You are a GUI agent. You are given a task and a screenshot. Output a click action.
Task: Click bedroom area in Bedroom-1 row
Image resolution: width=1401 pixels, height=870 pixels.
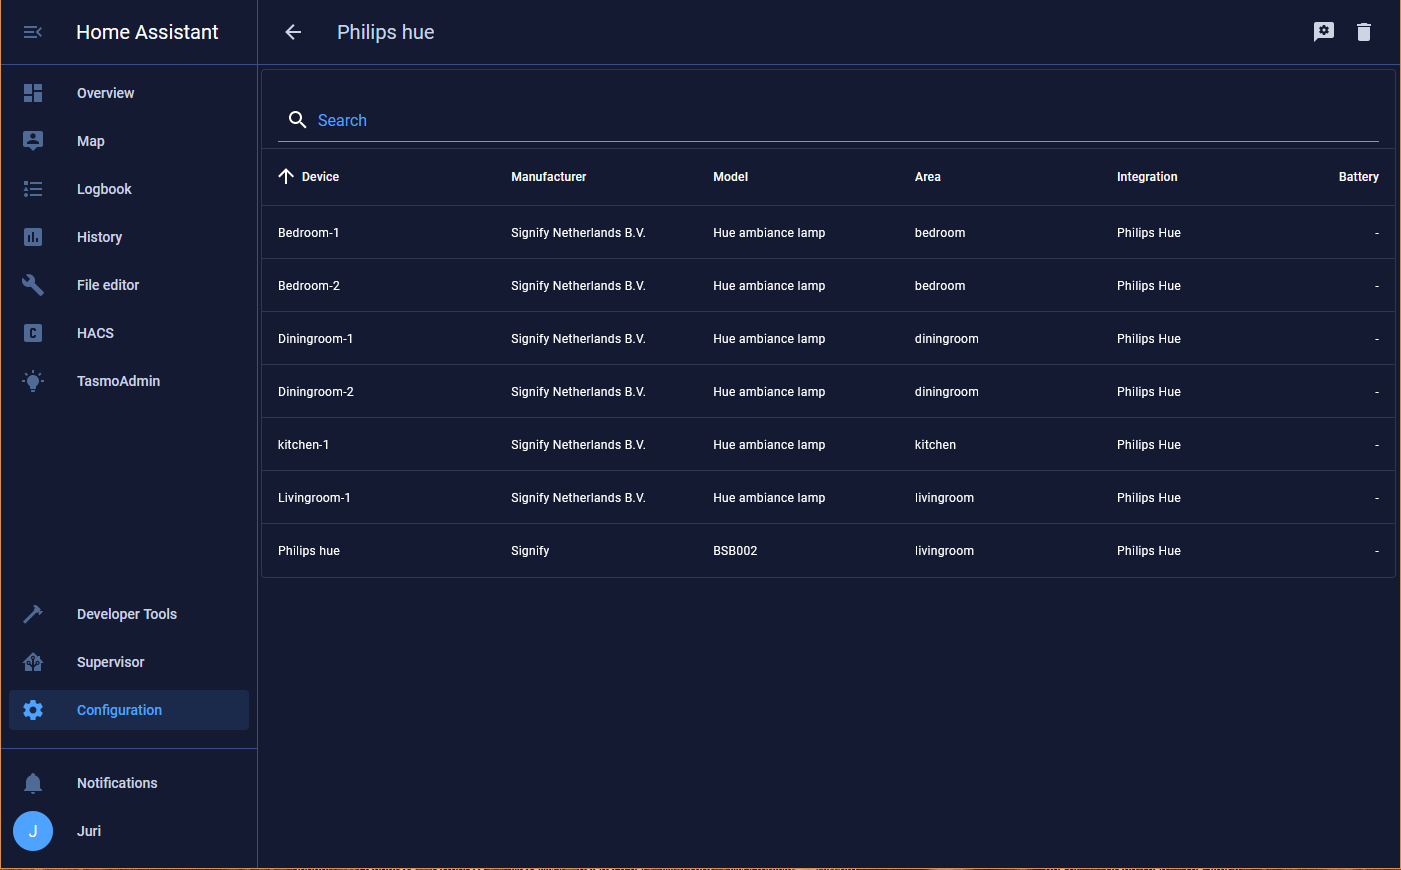(940, 233)
